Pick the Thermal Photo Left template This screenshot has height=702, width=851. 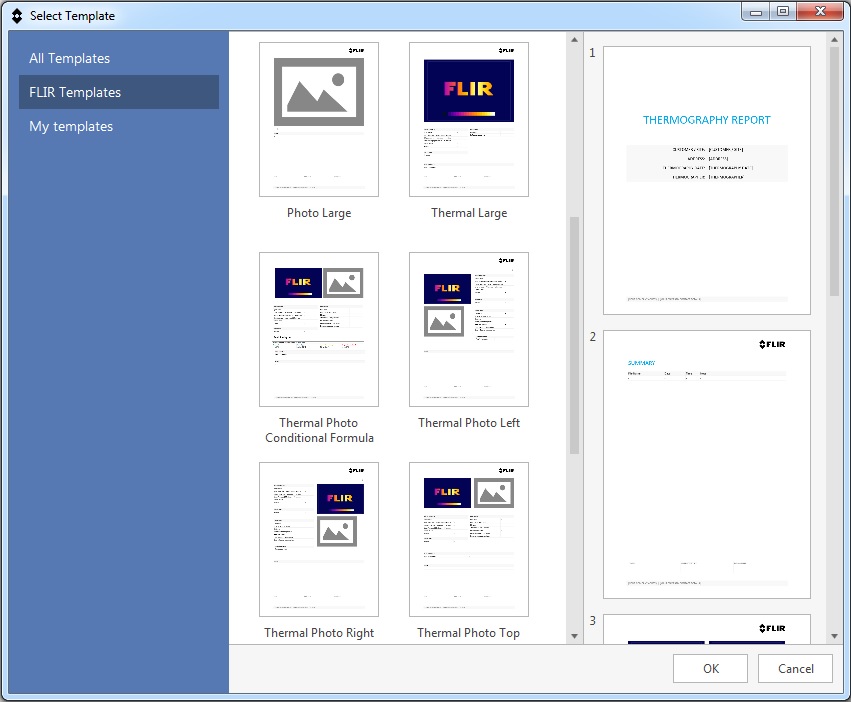tap(468, 329)
